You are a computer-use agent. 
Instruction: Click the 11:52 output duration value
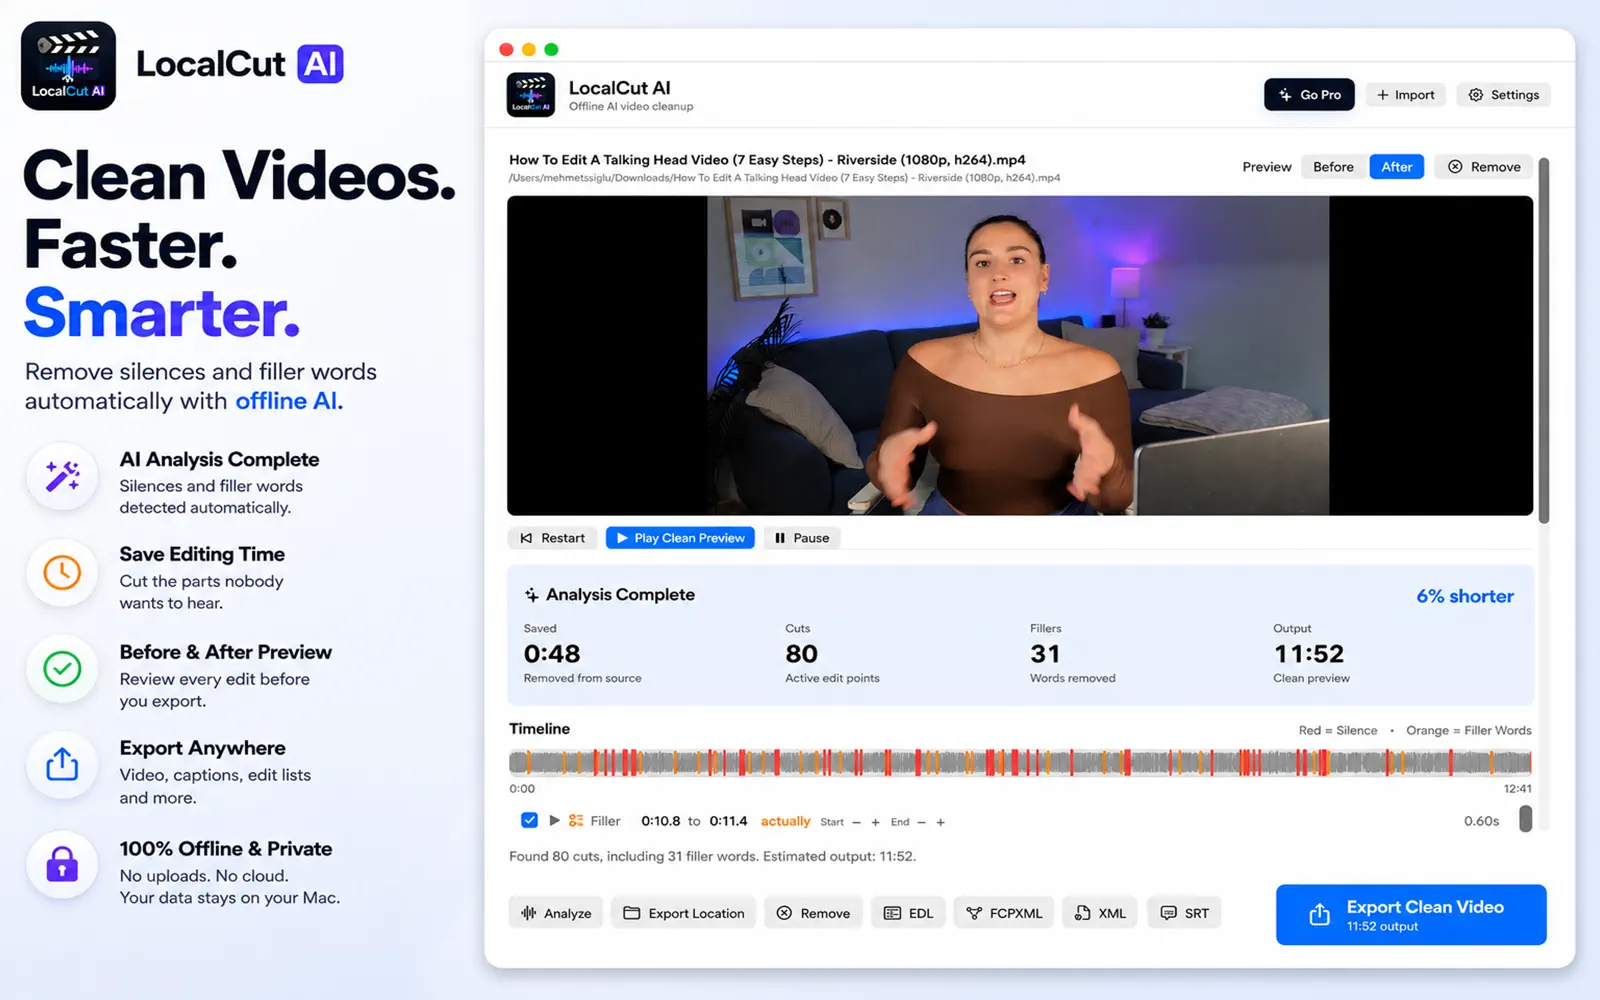[1309, 654]
